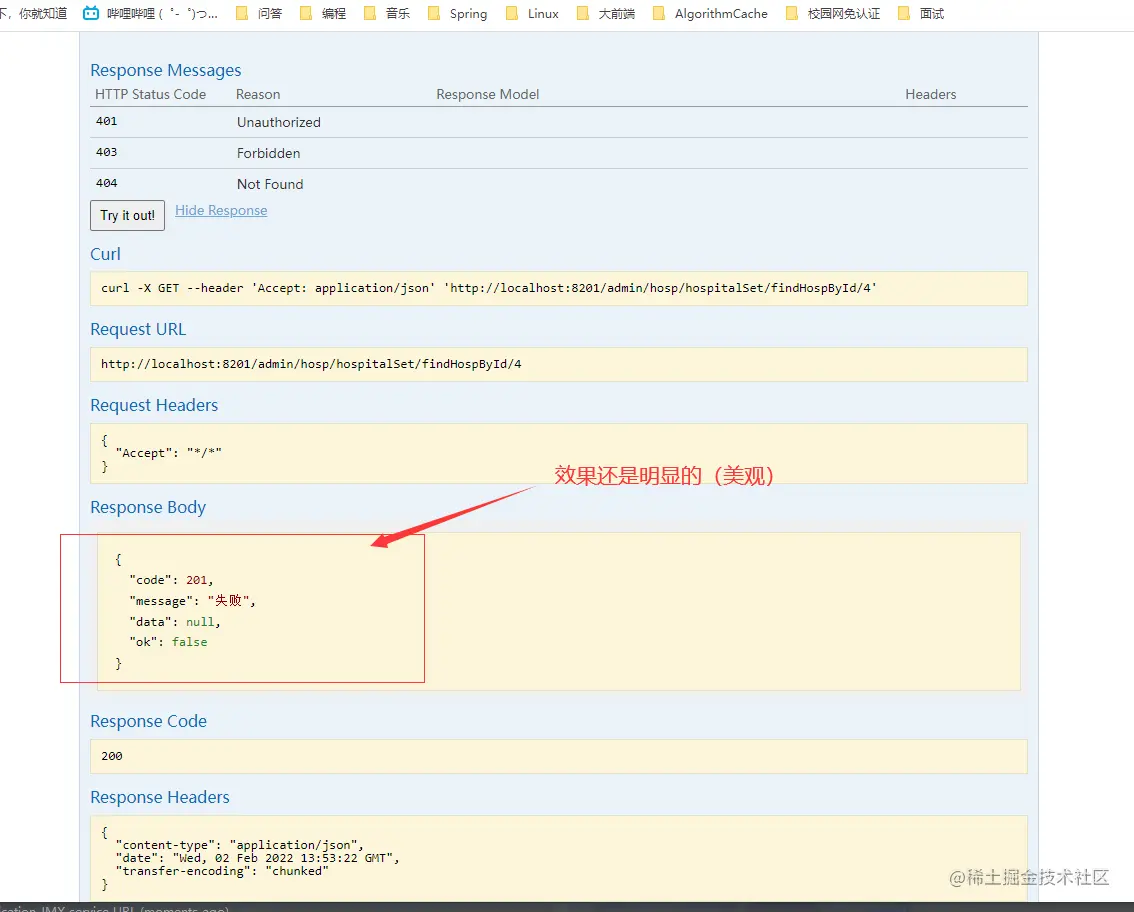Click the Headers column header
The image size is (1134, 912).
930,94
